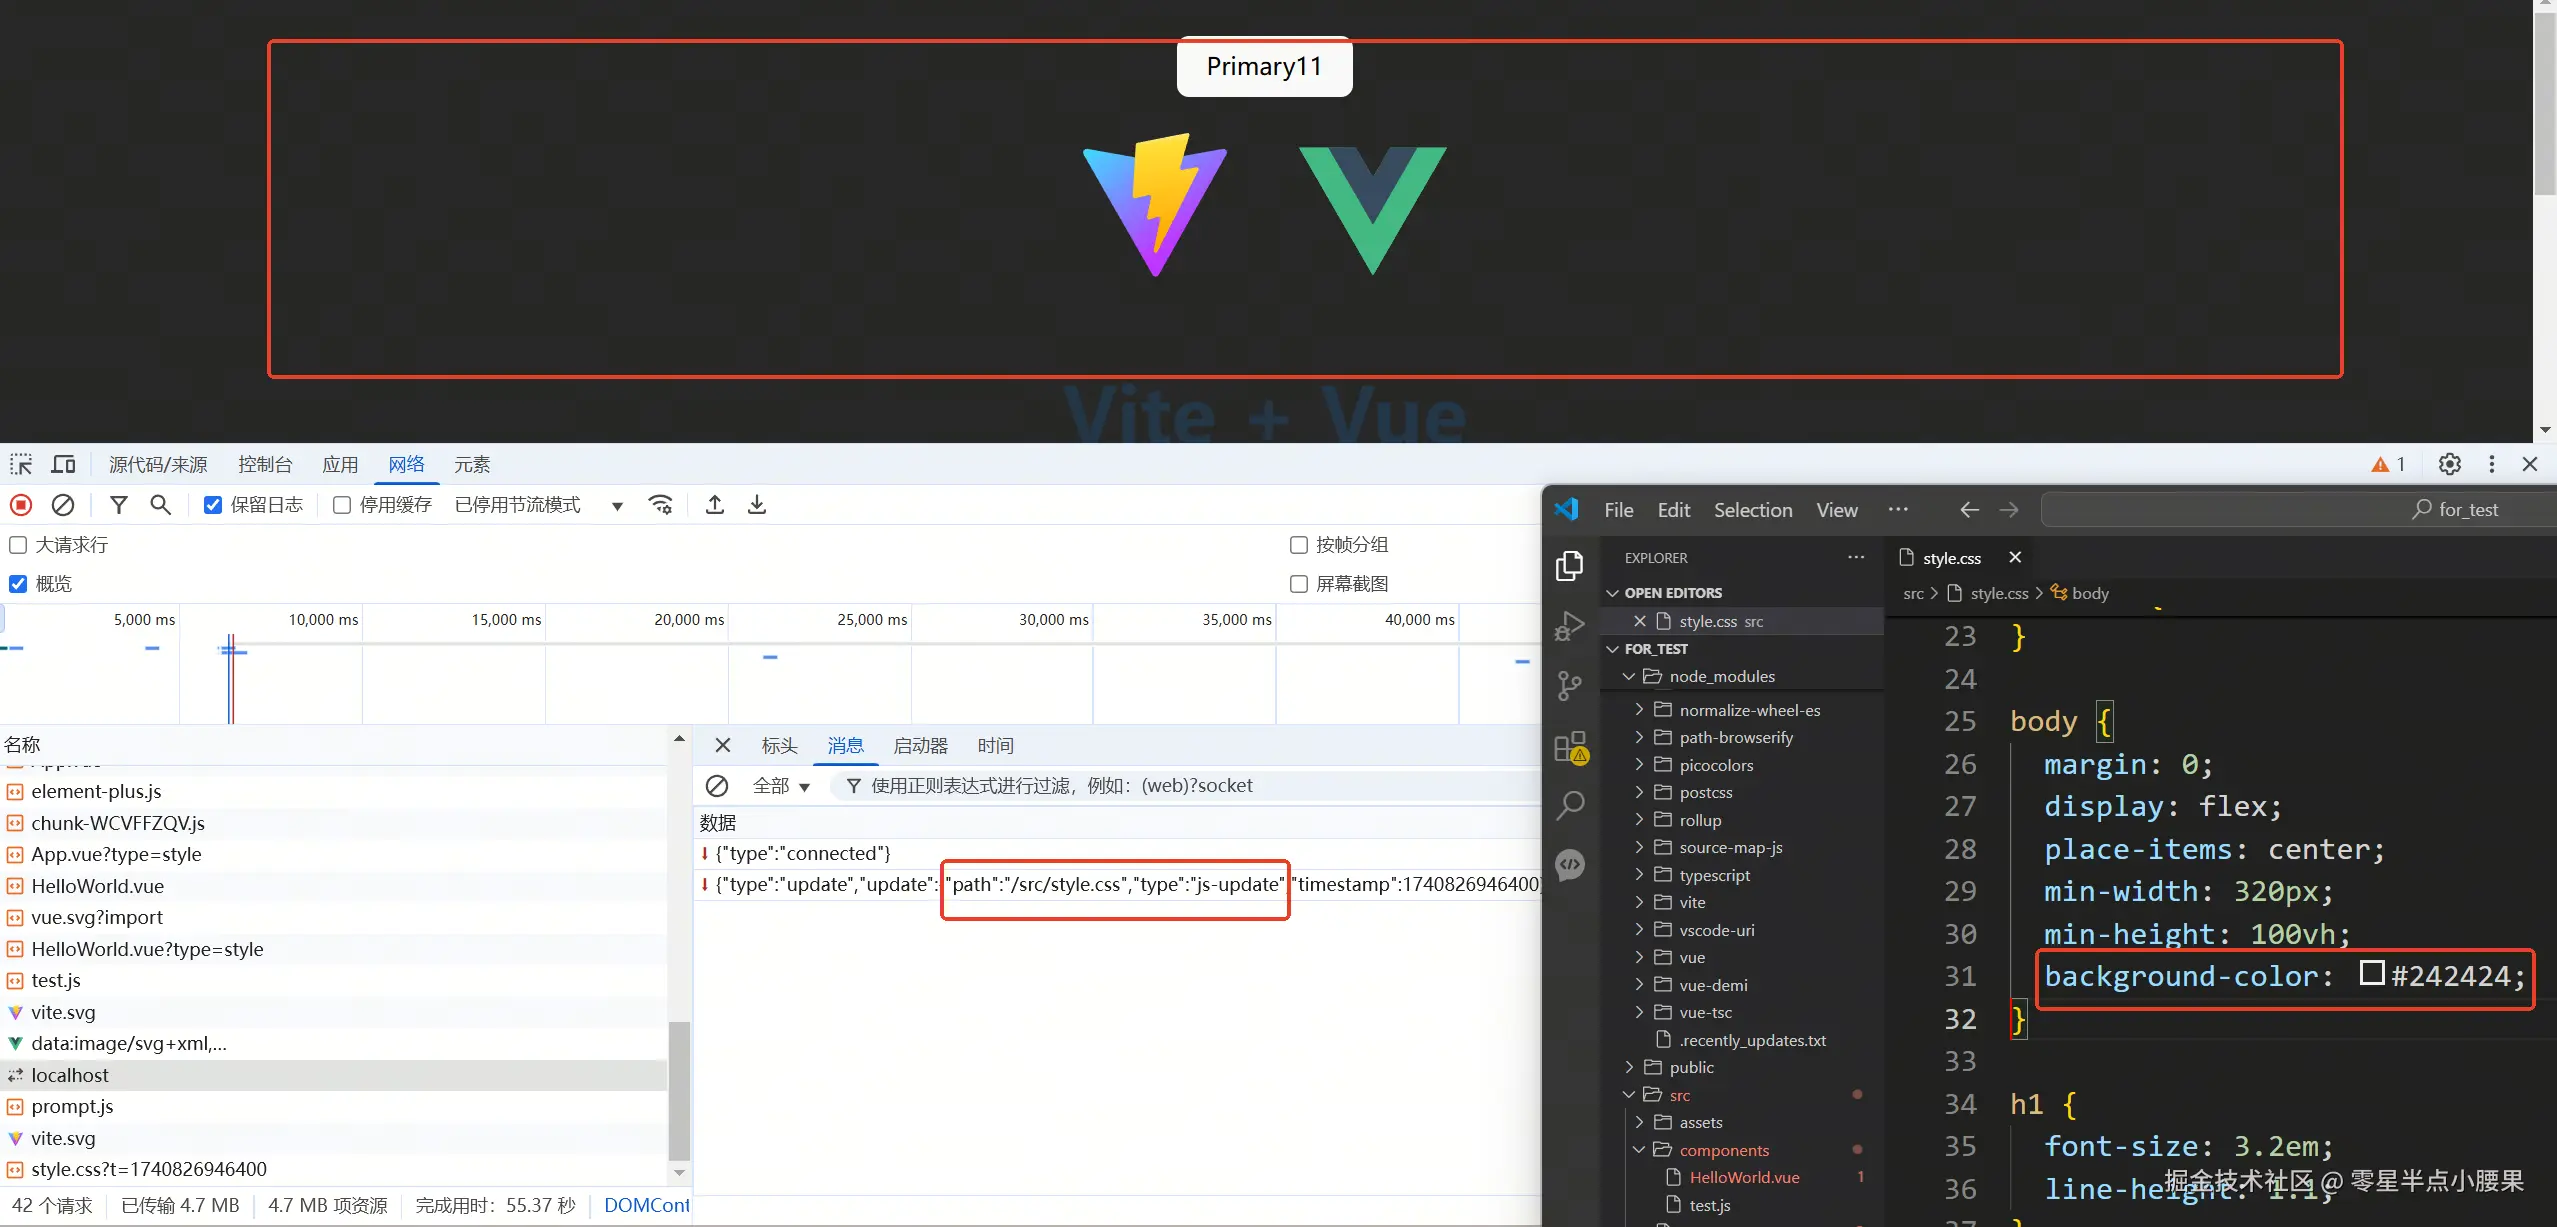Image resolution: width=2557 pixels, height=1227 pixels.
Task: Expand the public folder in explorer
Action: pos(1690,1068)
